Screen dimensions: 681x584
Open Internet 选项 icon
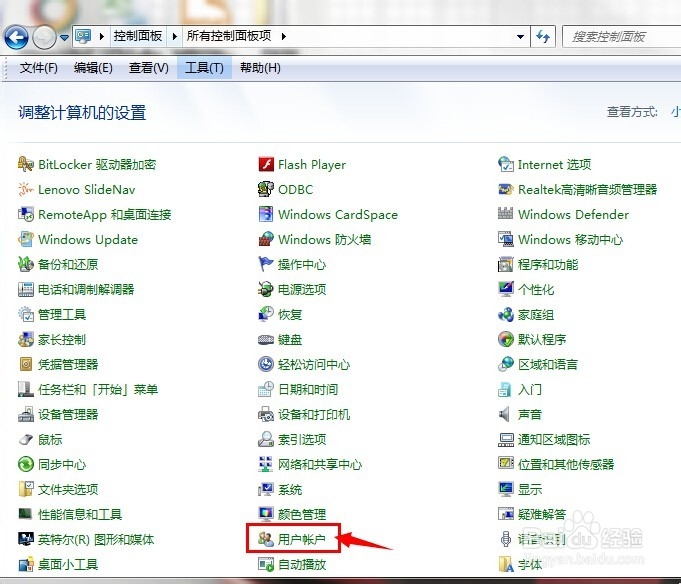tap(506, 165)
